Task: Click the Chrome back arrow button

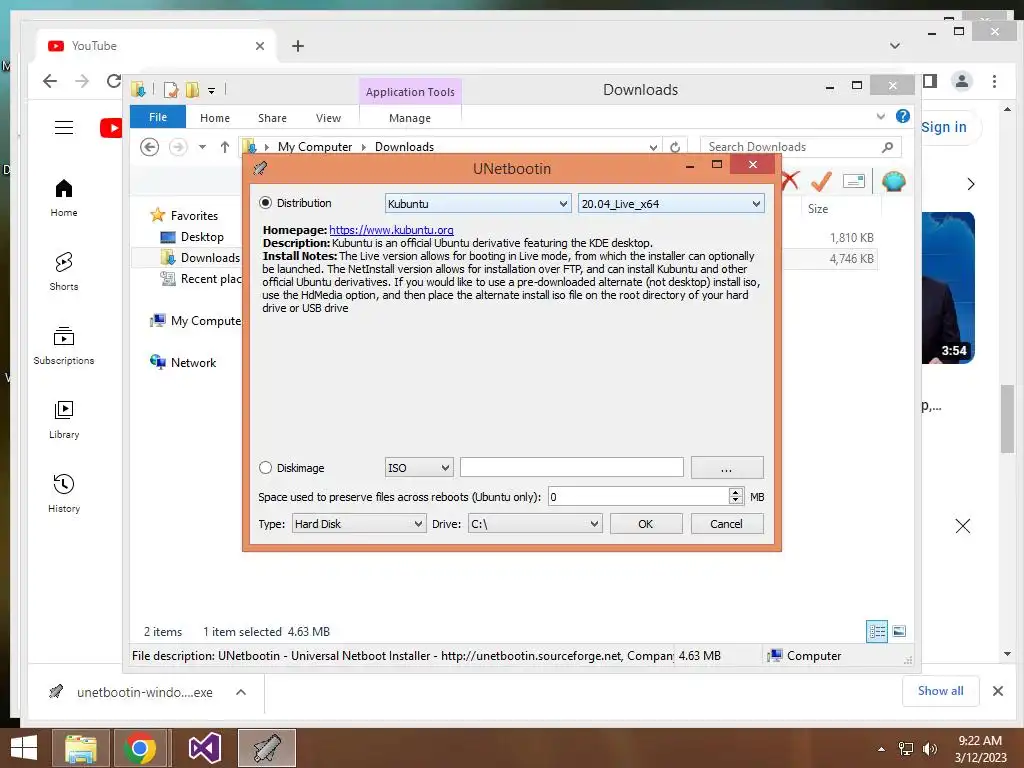Action: click(x=50, y=81)
